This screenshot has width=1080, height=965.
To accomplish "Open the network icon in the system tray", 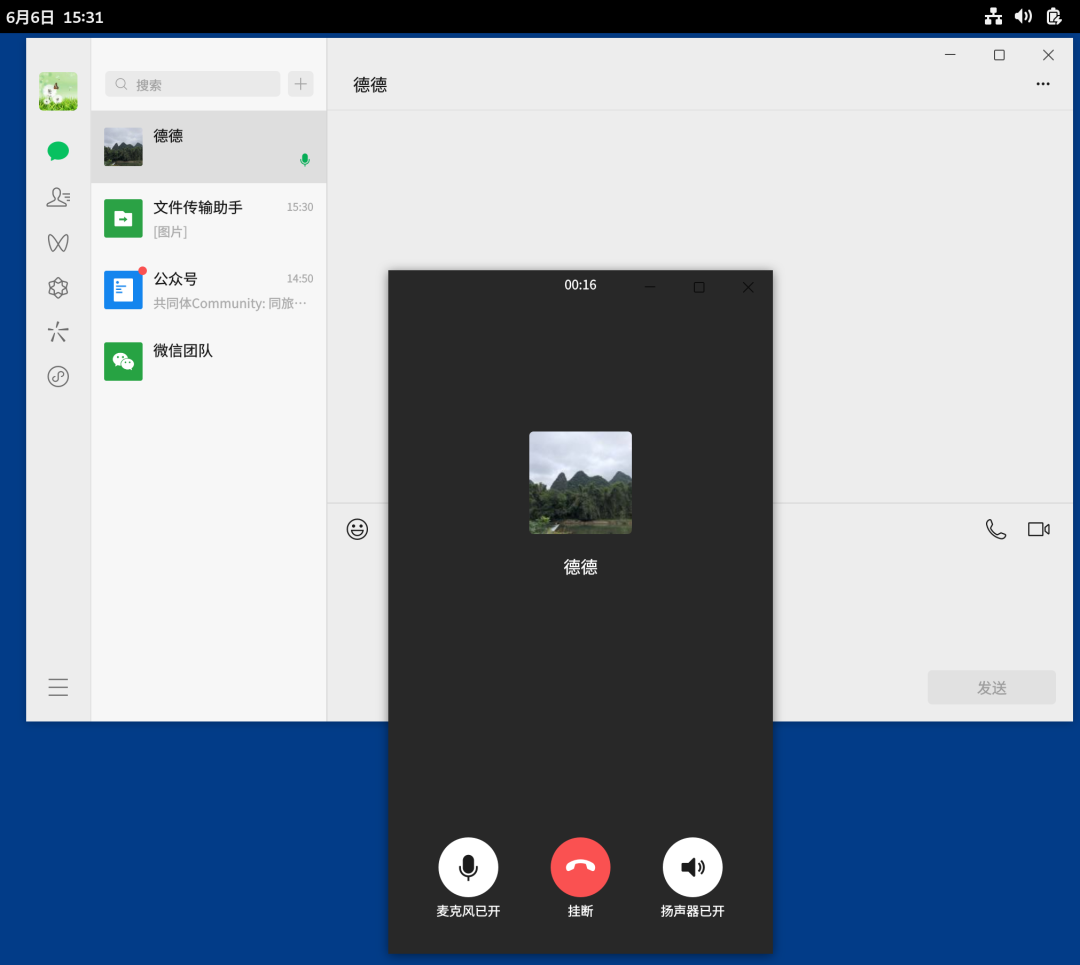I will click(x=993, y=17).
